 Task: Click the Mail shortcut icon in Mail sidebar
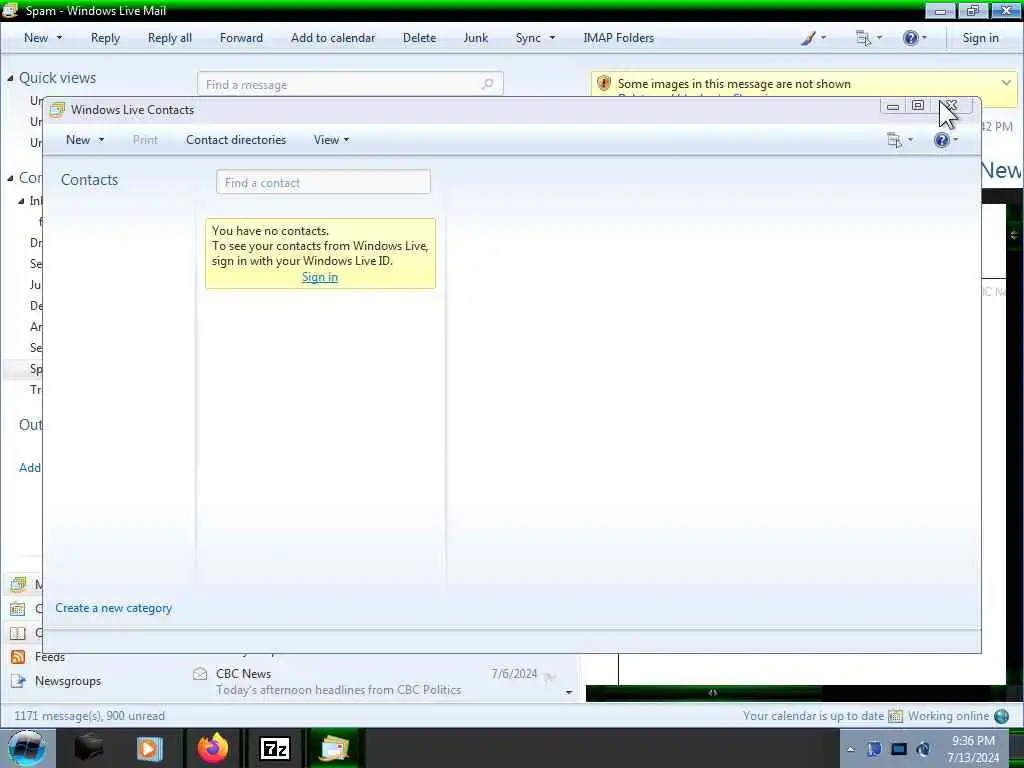tap(18, 584)
